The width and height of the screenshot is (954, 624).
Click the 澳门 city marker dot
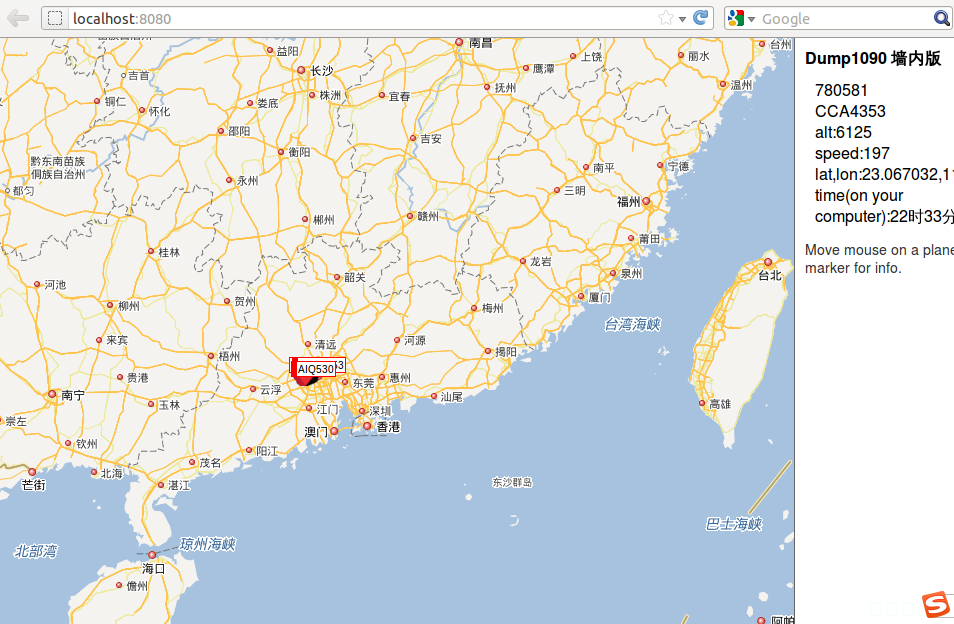tap(334, 431)
